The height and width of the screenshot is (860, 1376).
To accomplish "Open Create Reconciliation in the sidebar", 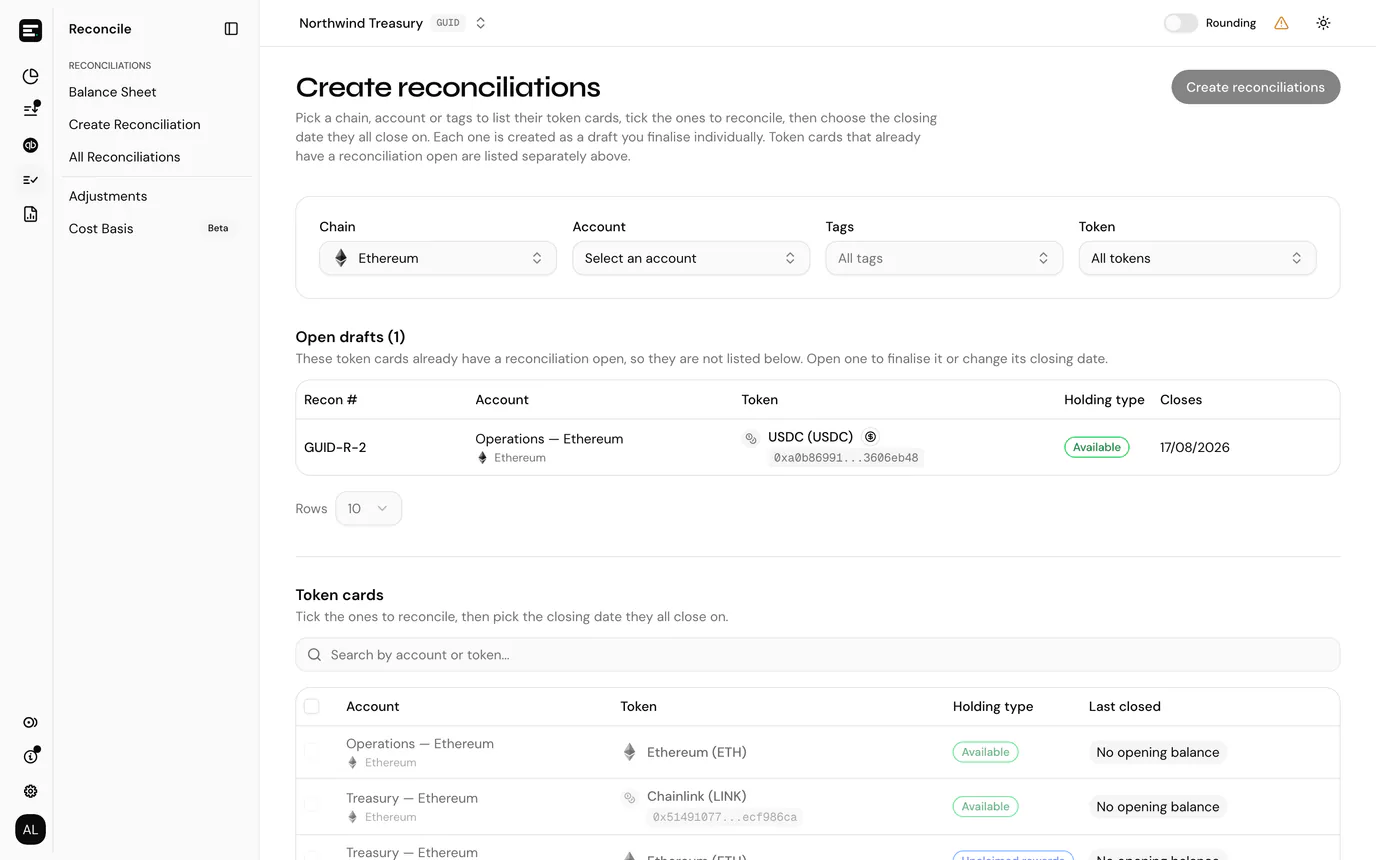I will (x=134, y=124).
